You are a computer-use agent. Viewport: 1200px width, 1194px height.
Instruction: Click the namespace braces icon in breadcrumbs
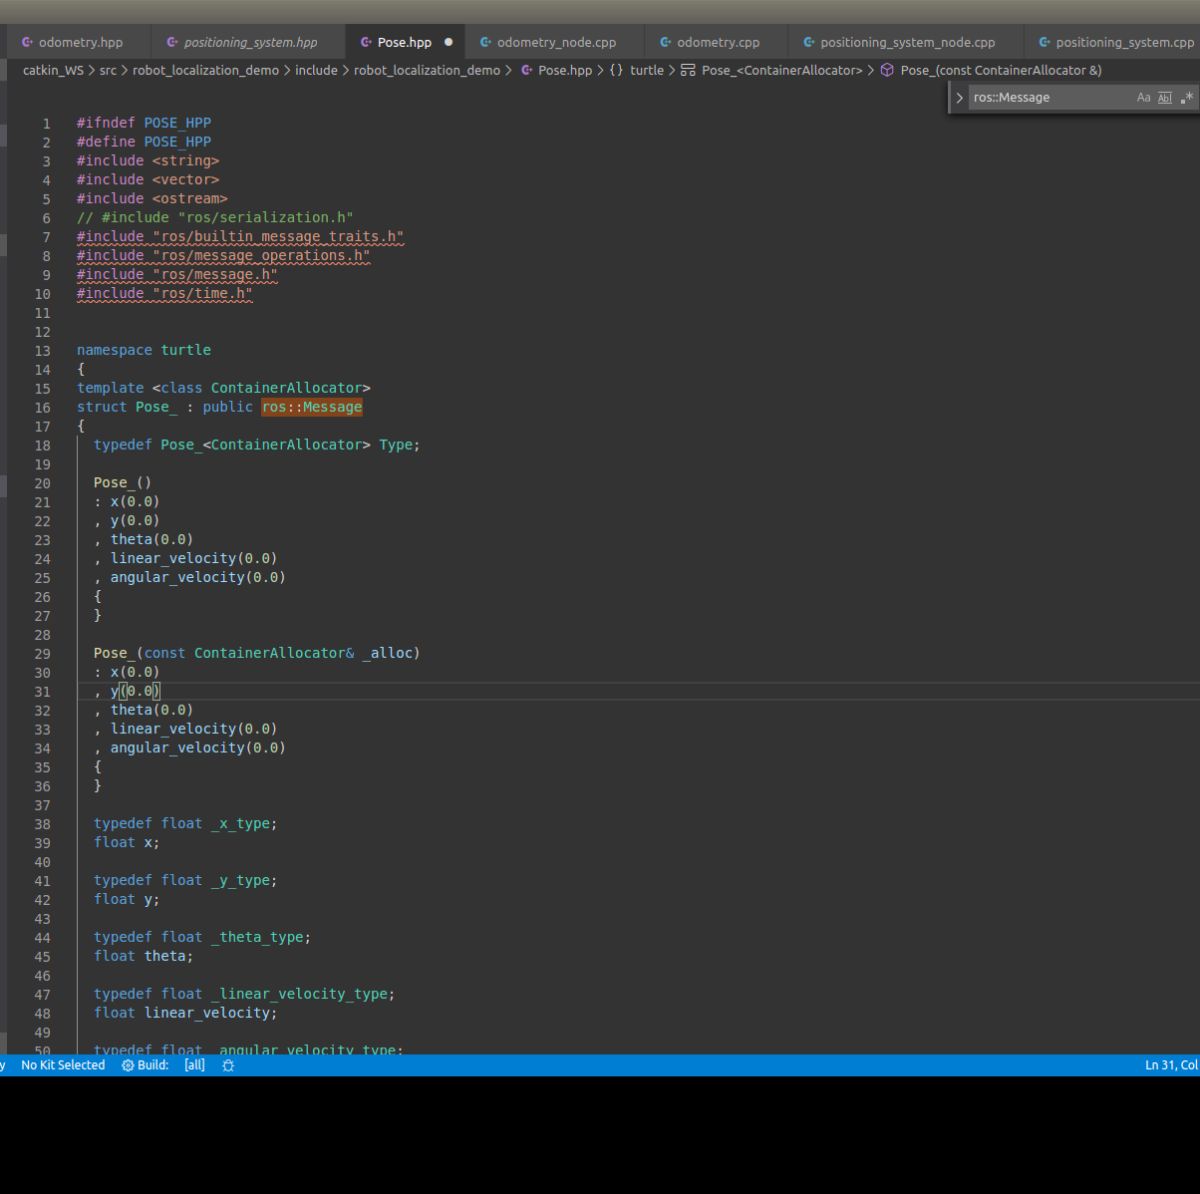click(616, 70)
